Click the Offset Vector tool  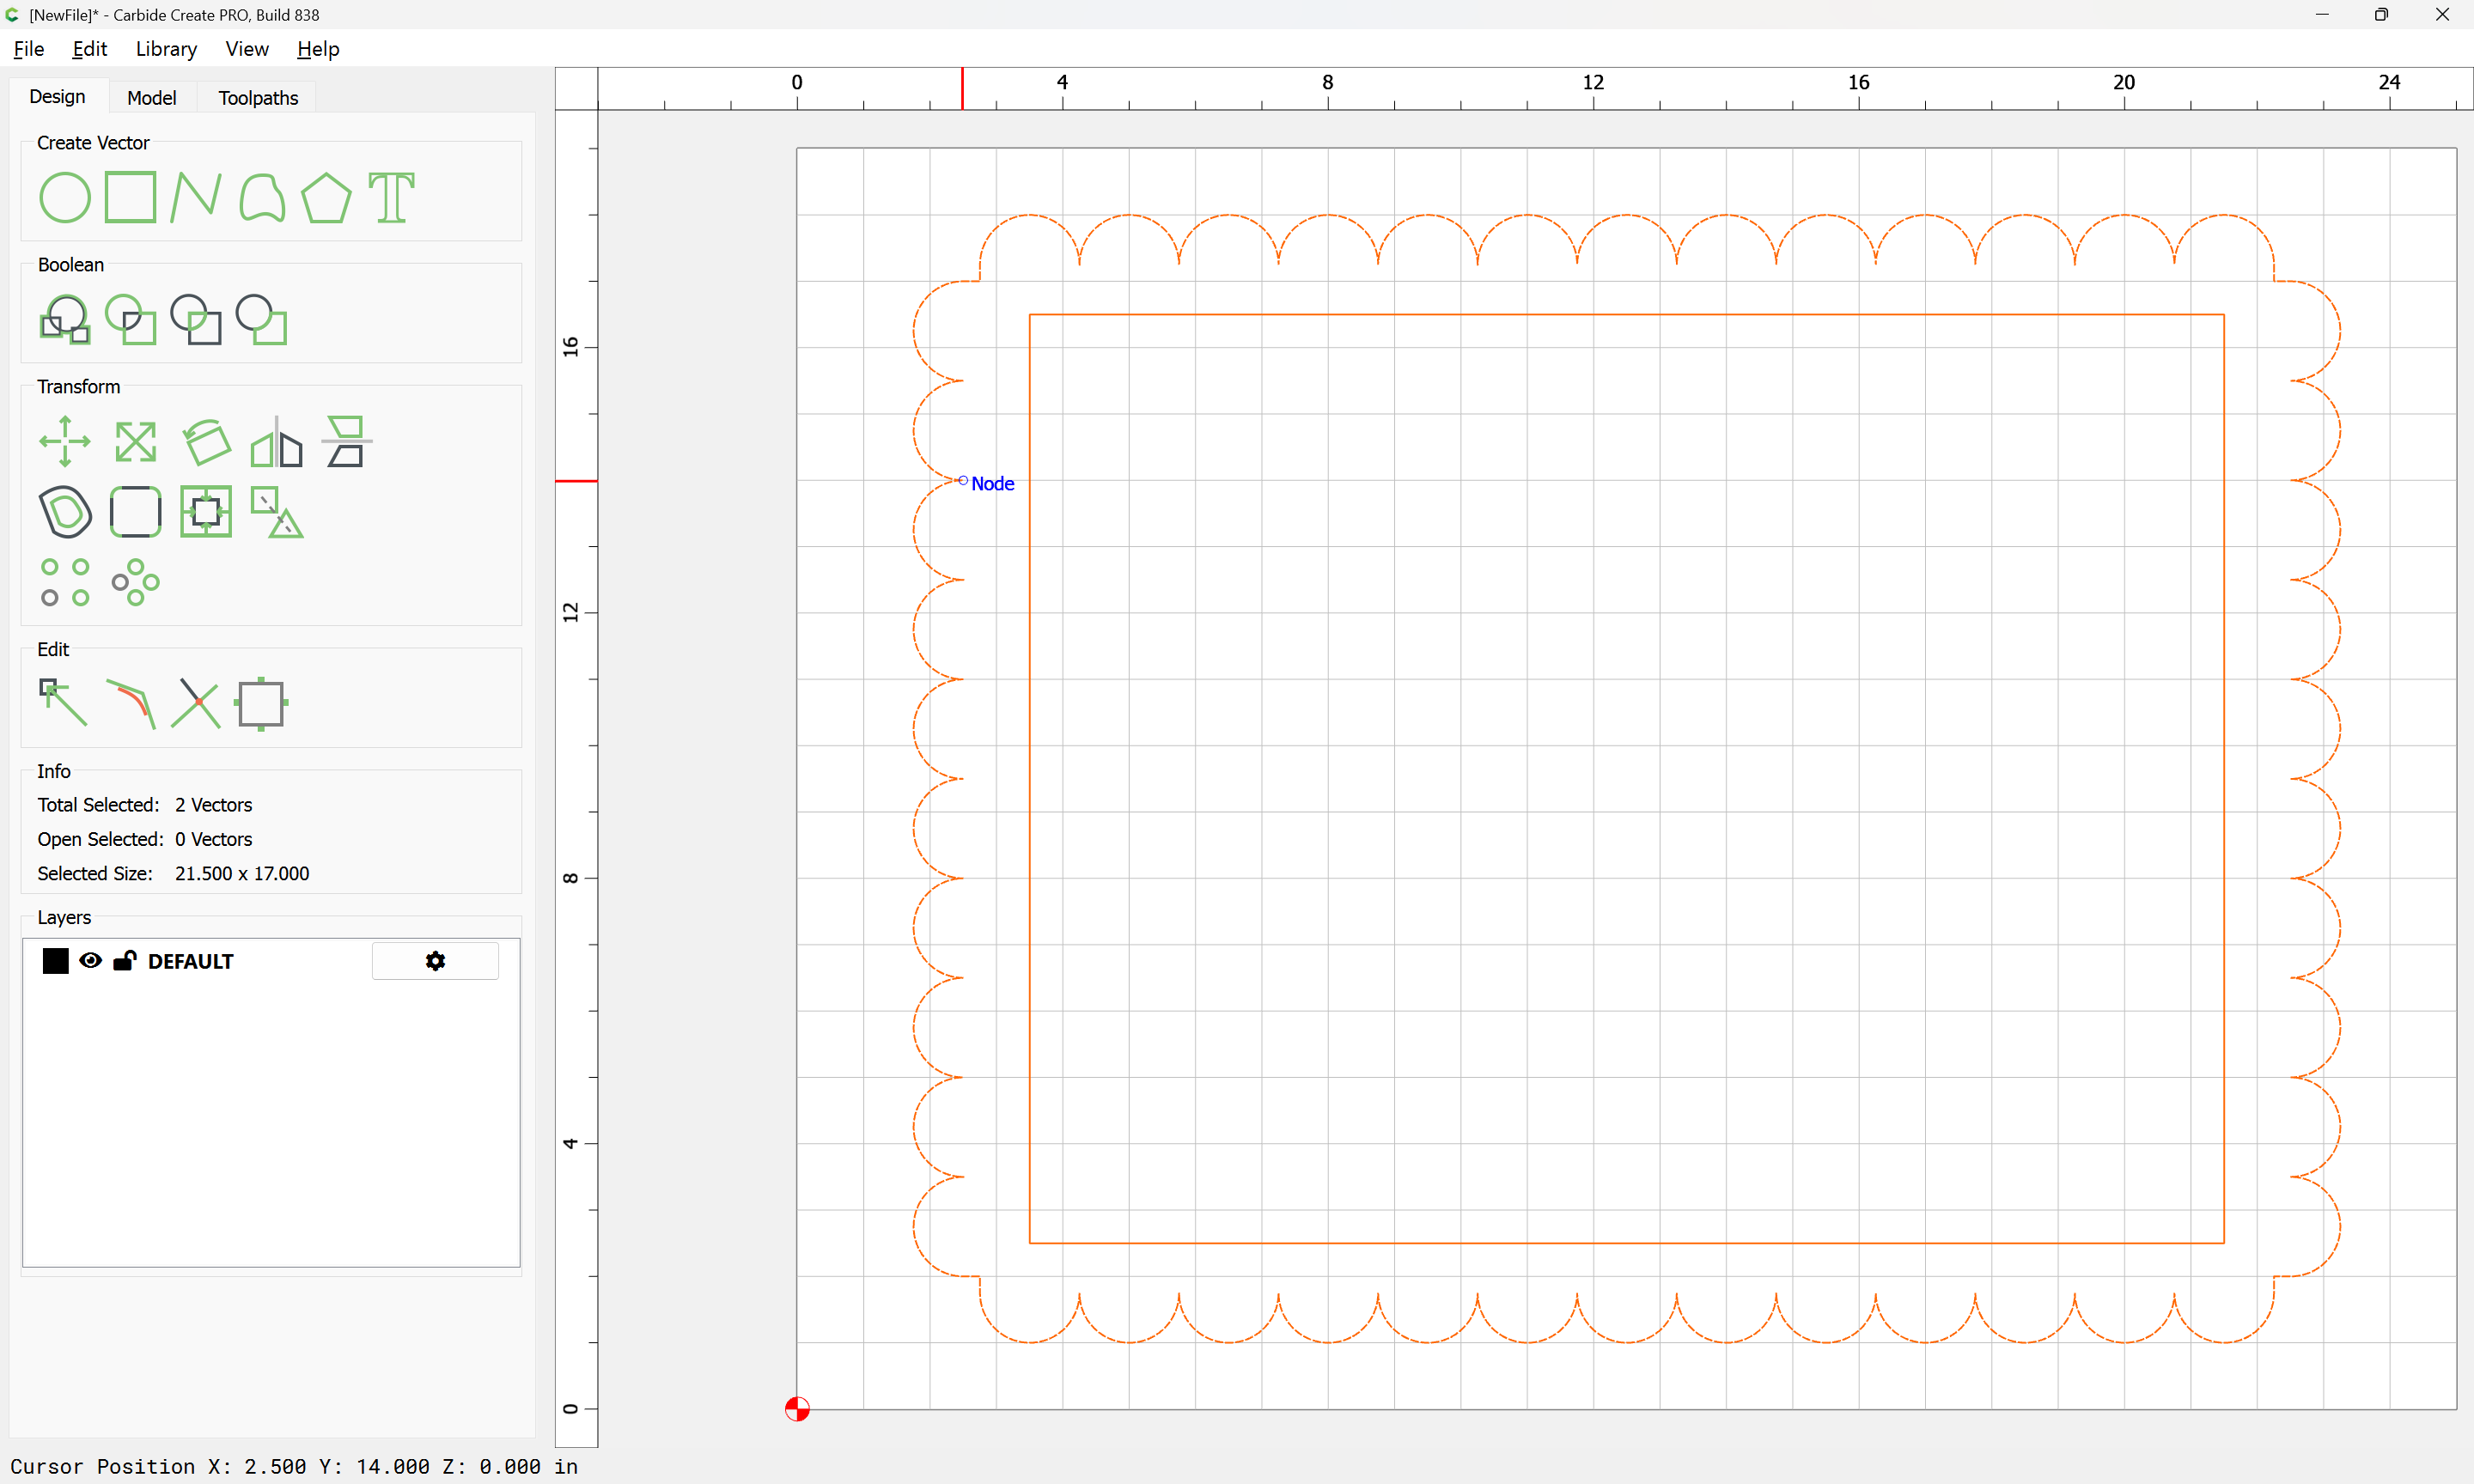(x=65, y=512)
